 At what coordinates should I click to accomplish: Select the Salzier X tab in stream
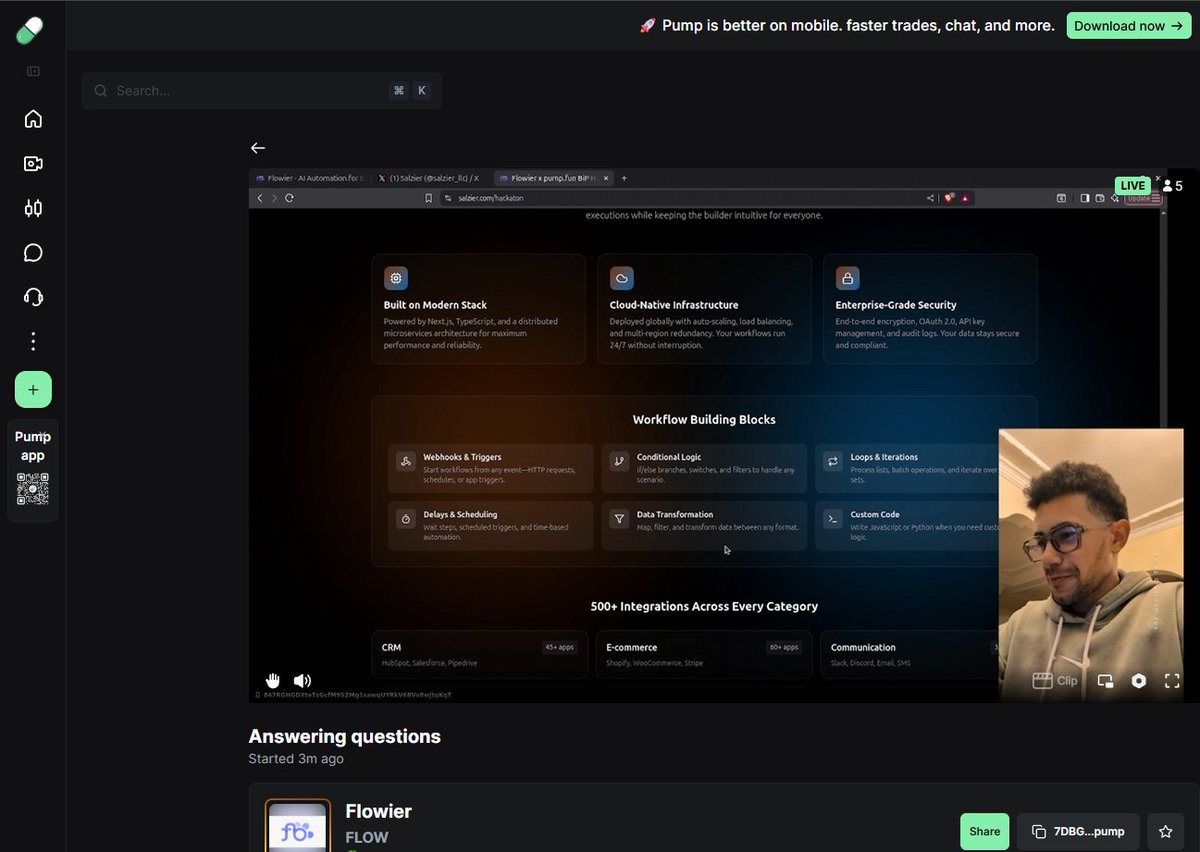click(430, 178)
